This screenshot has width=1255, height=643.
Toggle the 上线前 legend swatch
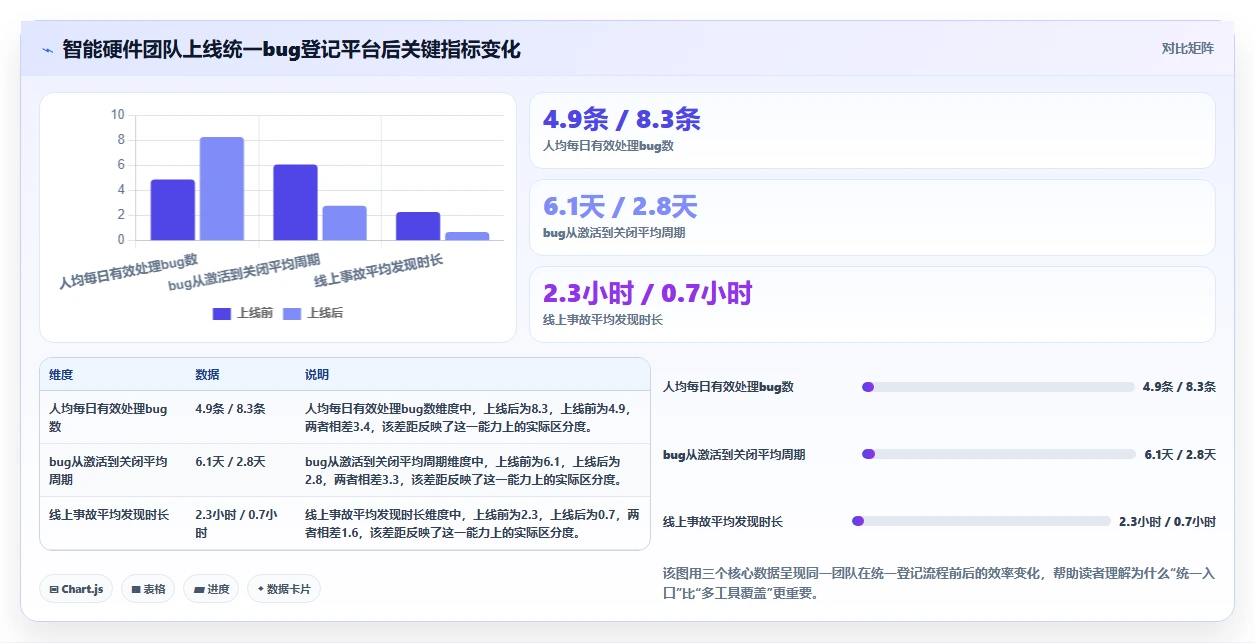coord(221,313)
